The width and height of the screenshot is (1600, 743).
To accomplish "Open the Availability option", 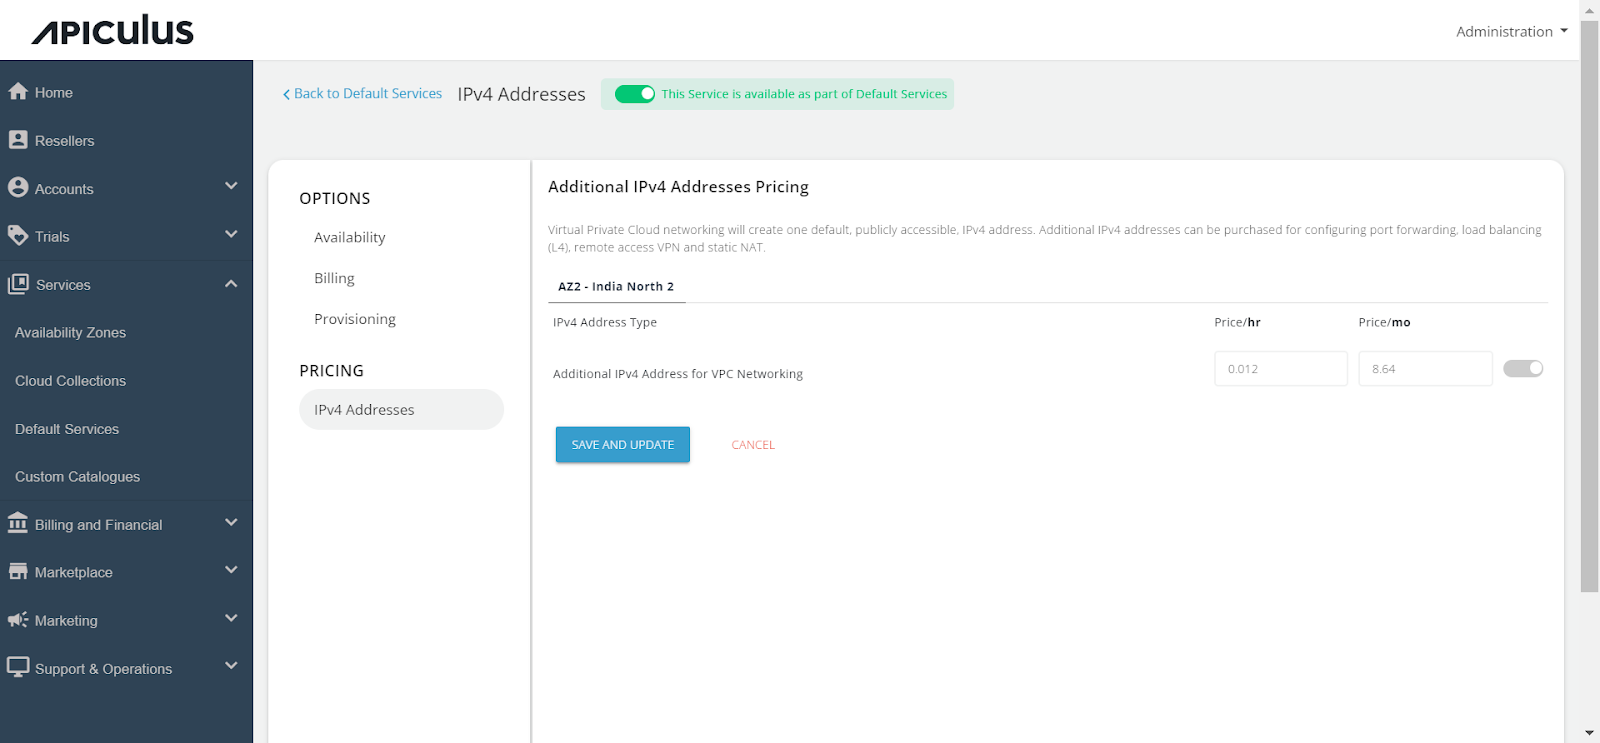I will 349,238.
